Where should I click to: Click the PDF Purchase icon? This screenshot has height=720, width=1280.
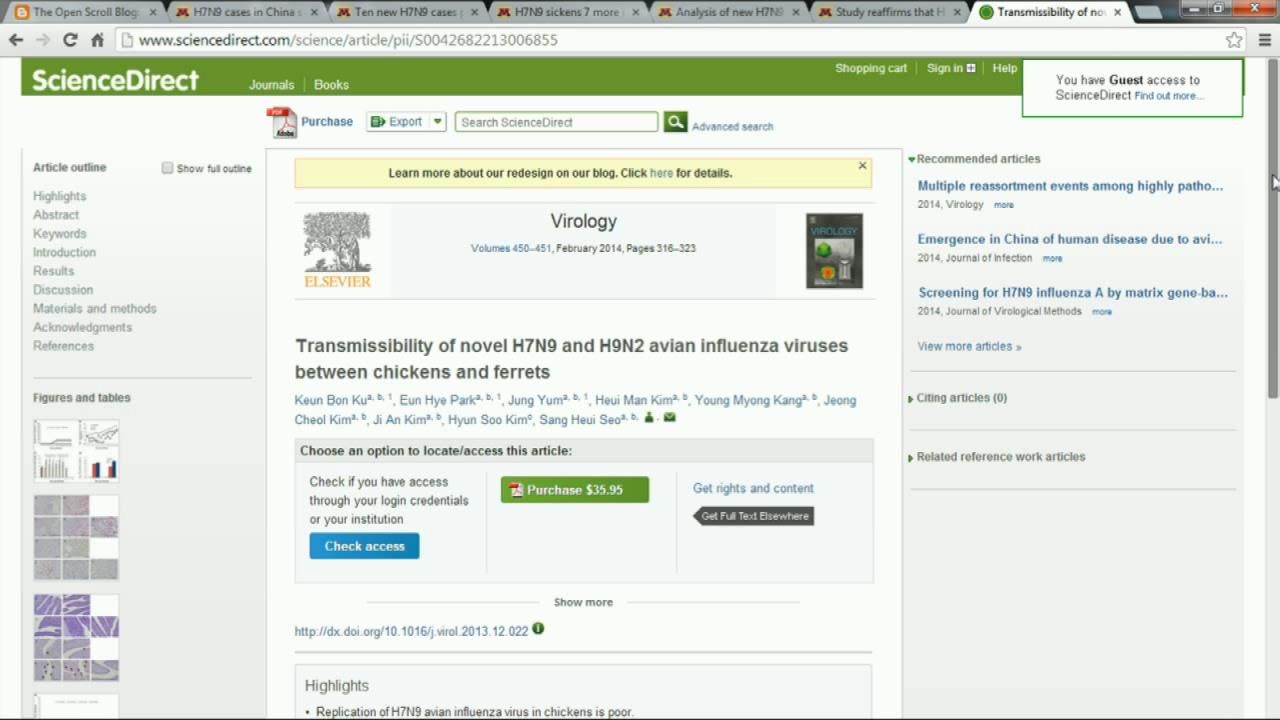click(282, 122)
